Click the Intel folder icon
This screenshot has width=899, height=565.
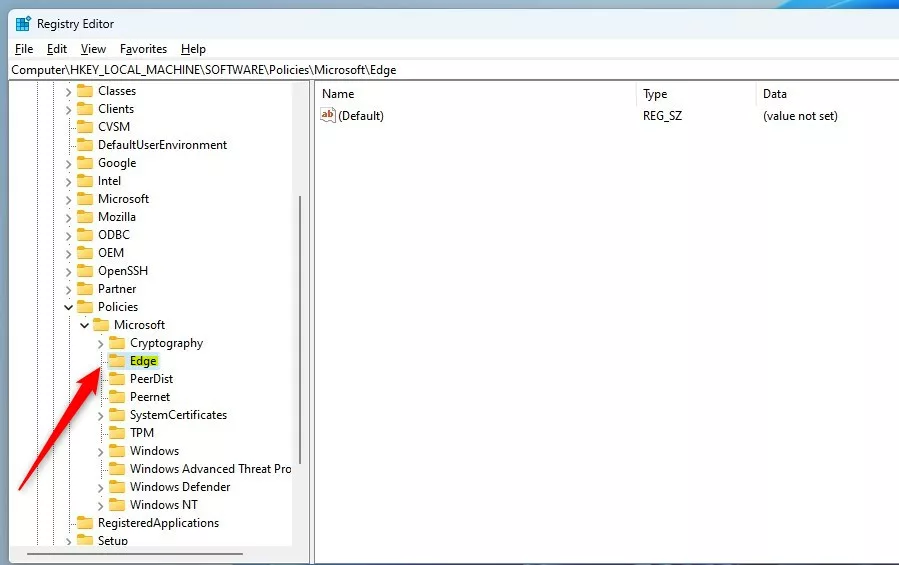click(85, 181)
